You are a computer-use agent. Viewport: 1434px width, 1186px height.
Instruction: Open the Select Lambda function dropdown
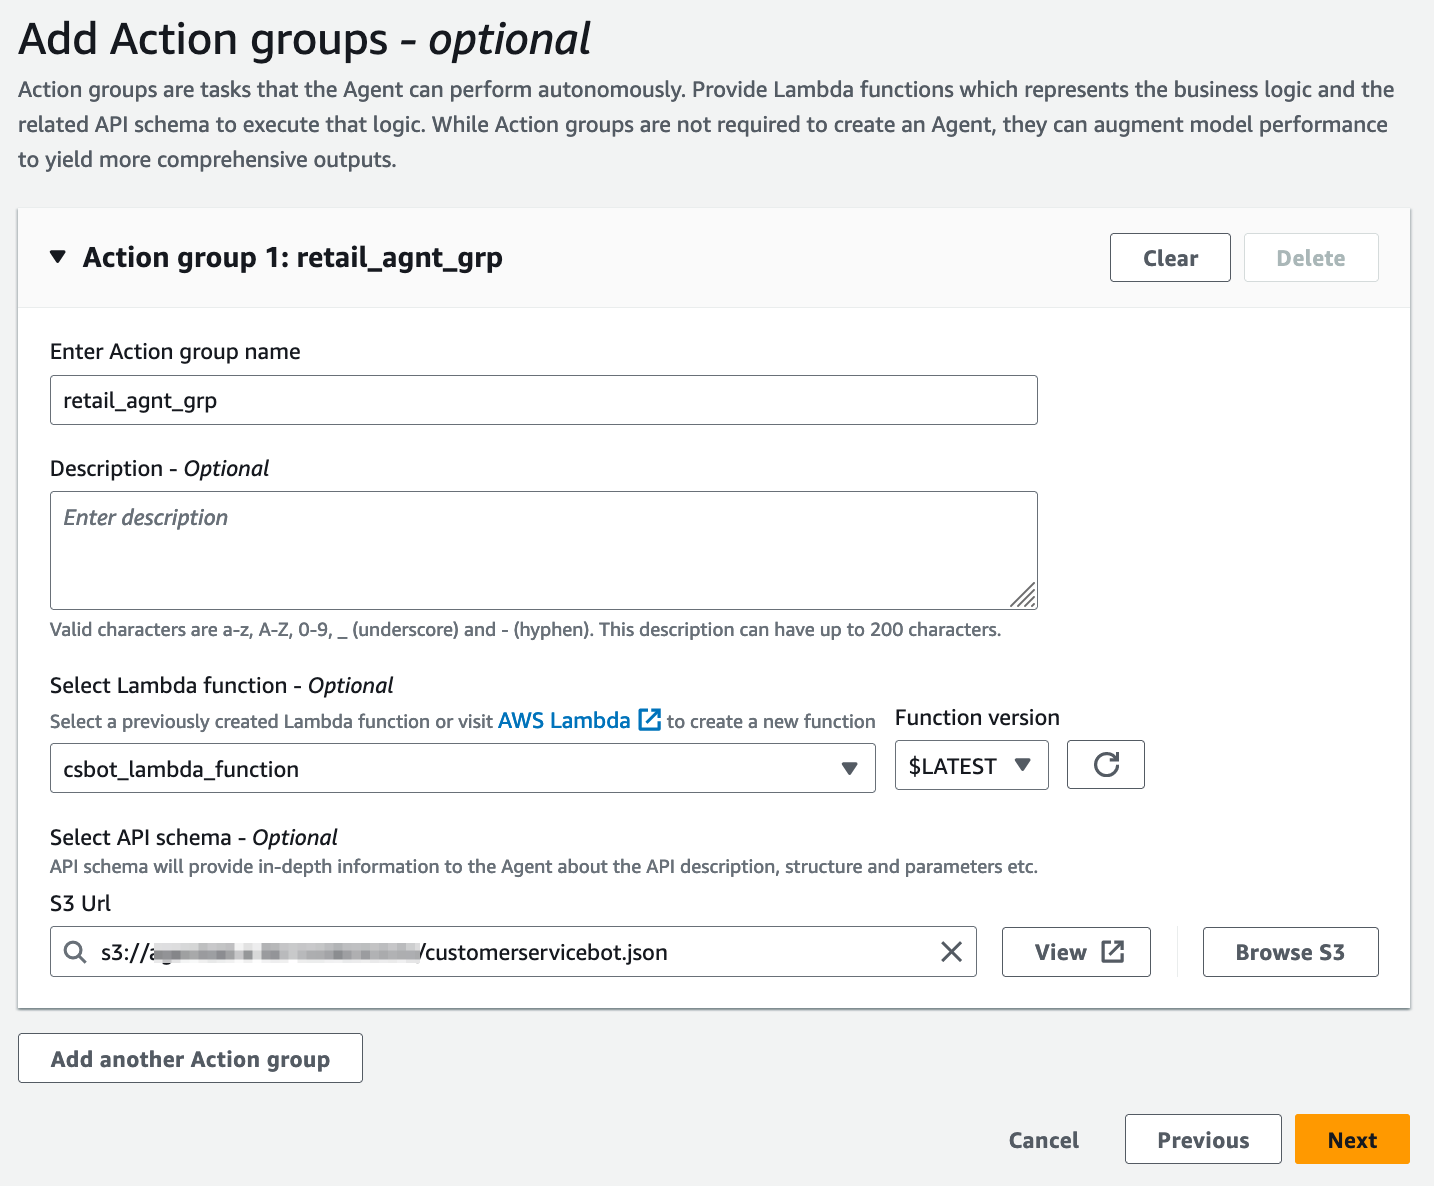pos(462,768)
